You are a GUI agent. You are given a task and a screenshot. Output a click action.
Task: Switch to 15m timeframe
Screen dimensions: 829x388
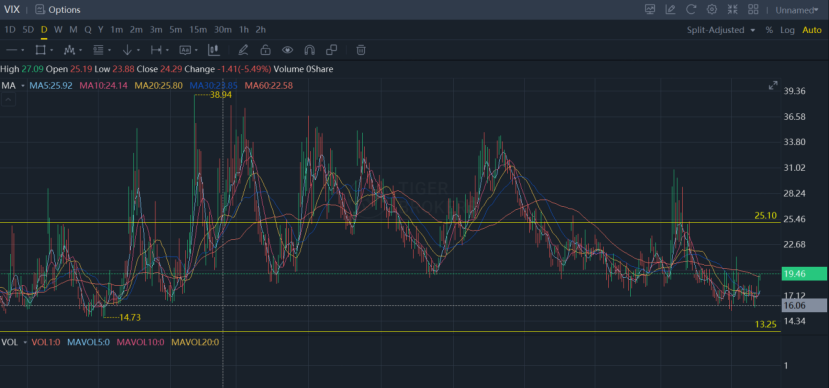pos(198,30)
